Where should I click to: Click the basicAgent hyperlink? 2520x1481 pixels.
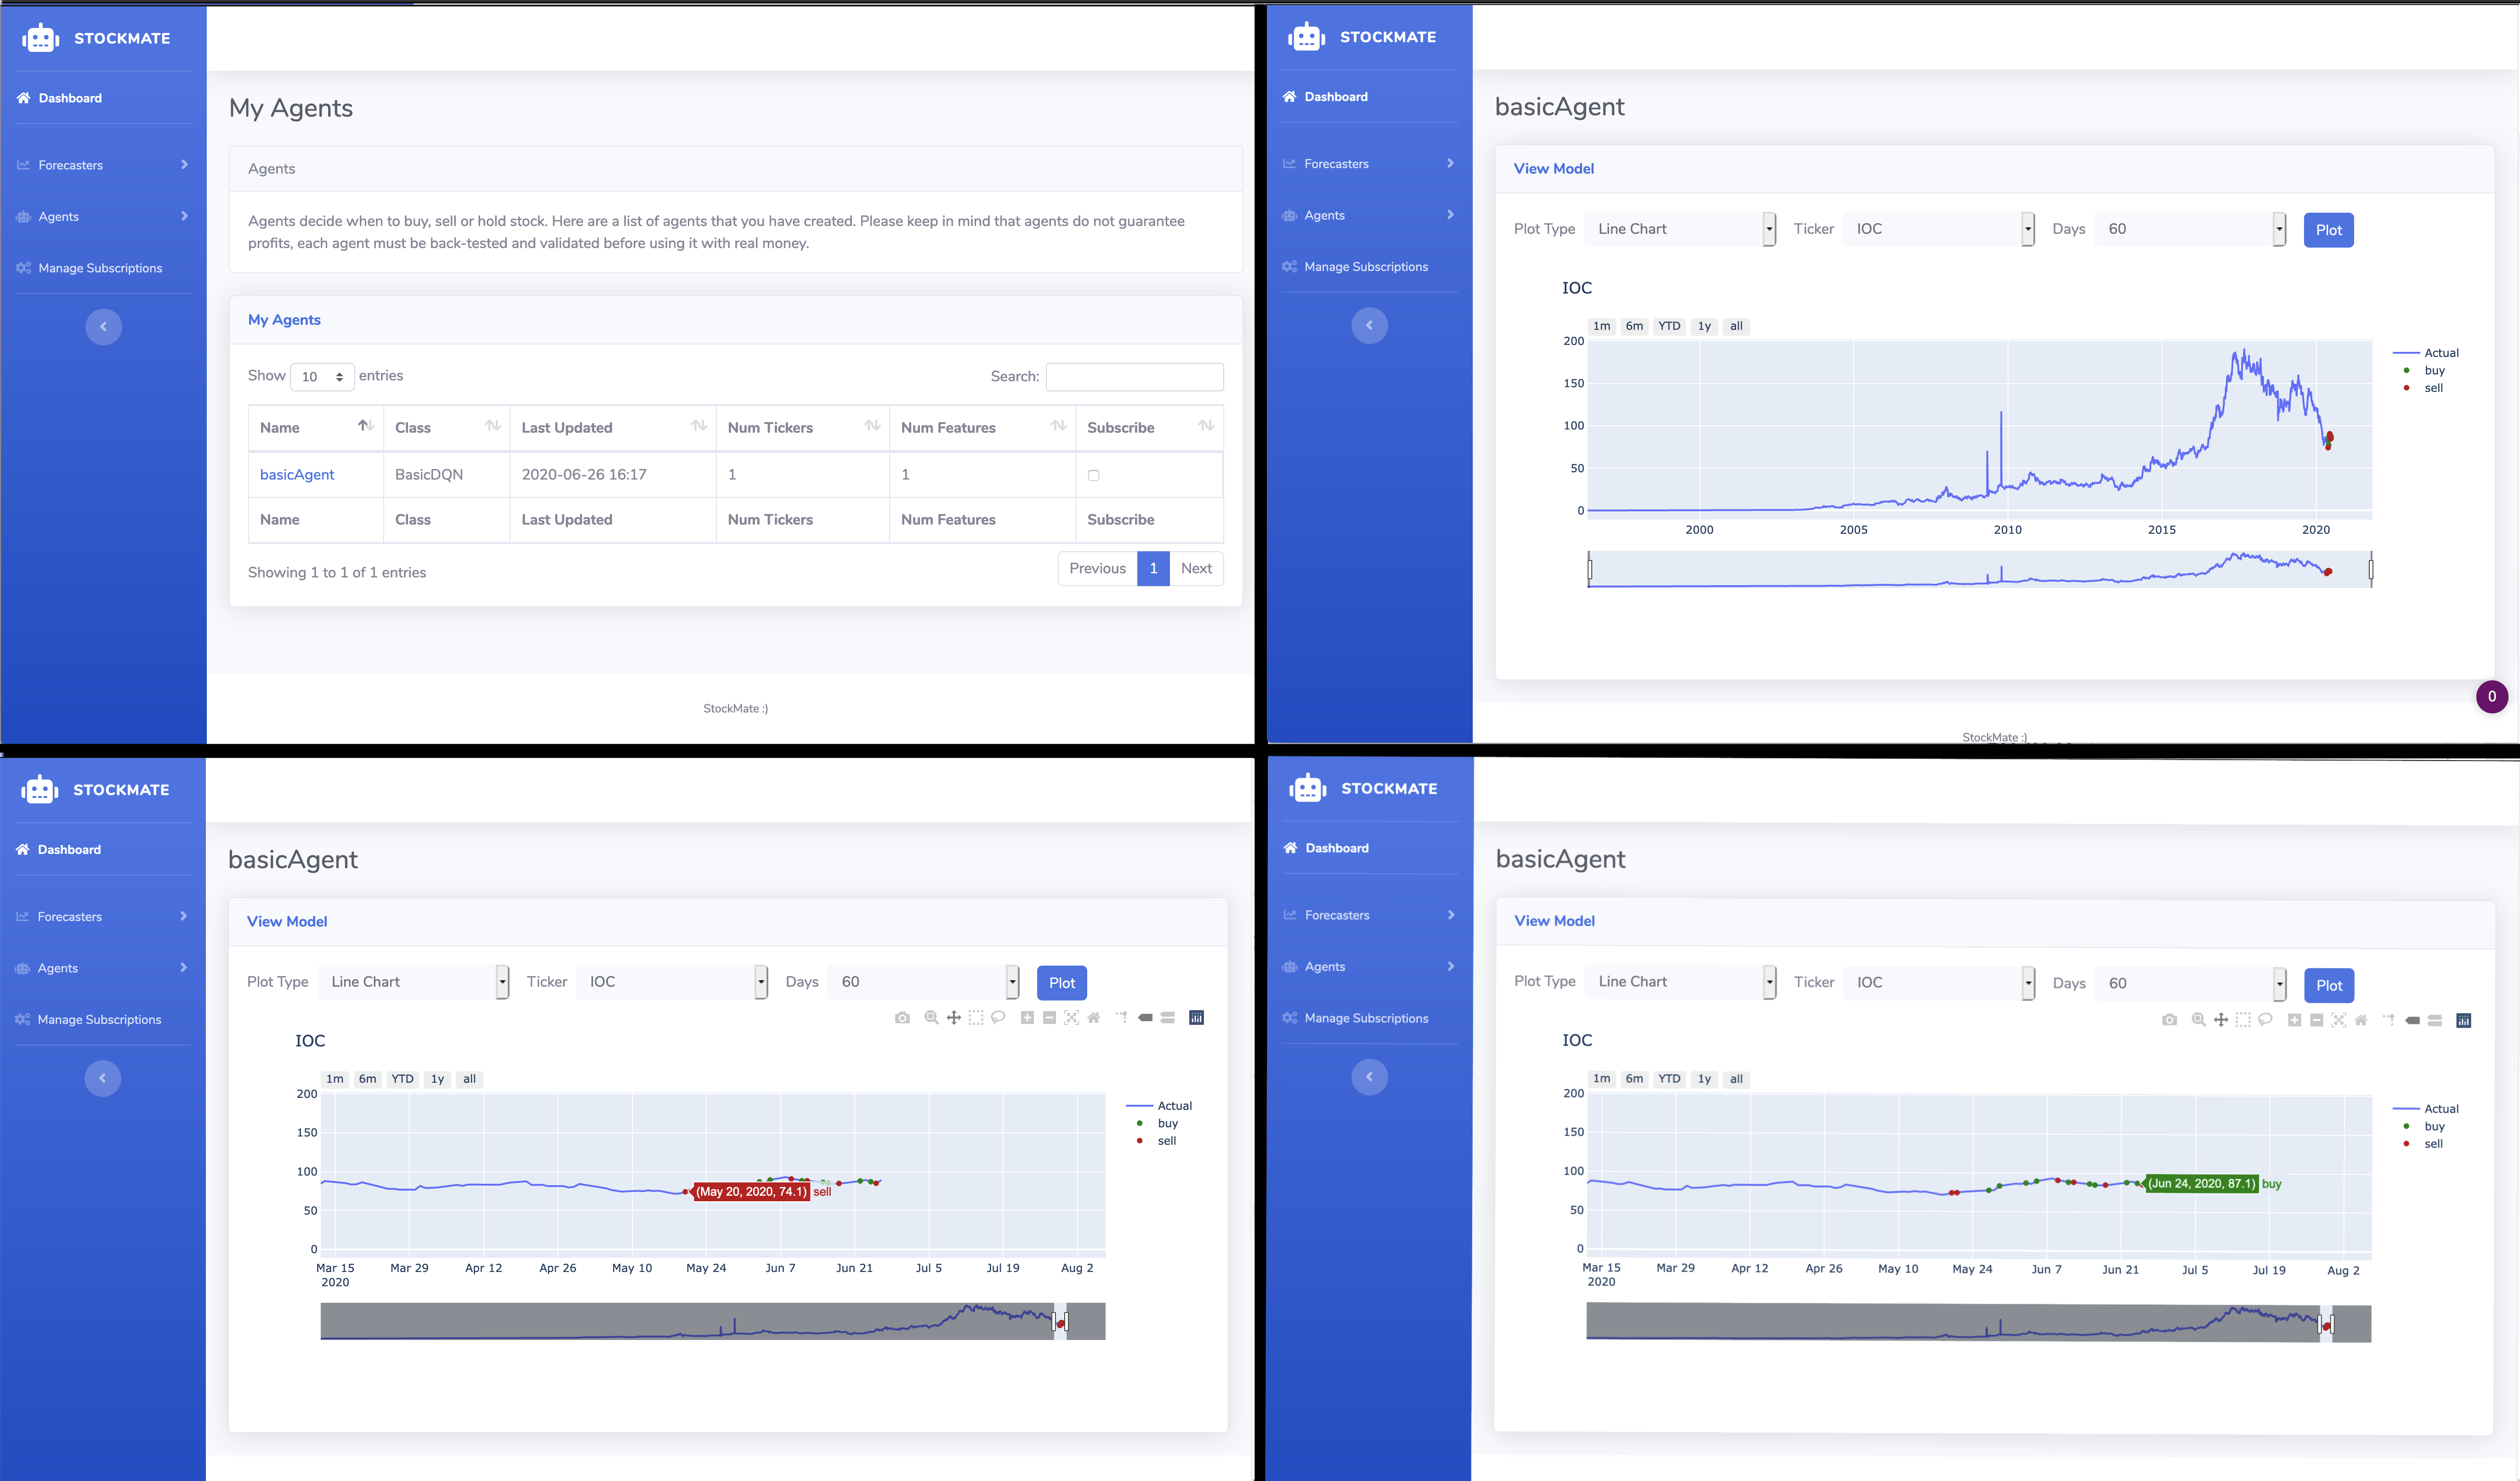tap(296, 474)
